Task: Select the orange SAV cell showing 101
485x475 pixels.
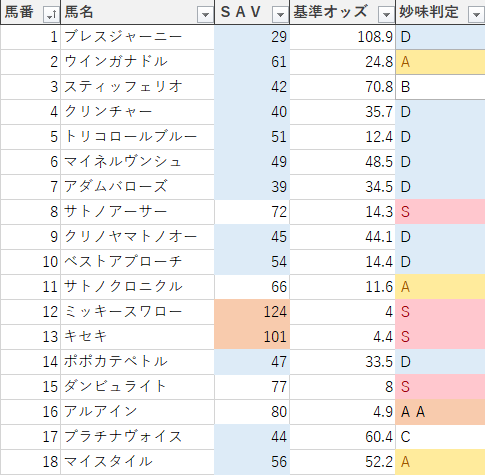Action: [252, 337]
